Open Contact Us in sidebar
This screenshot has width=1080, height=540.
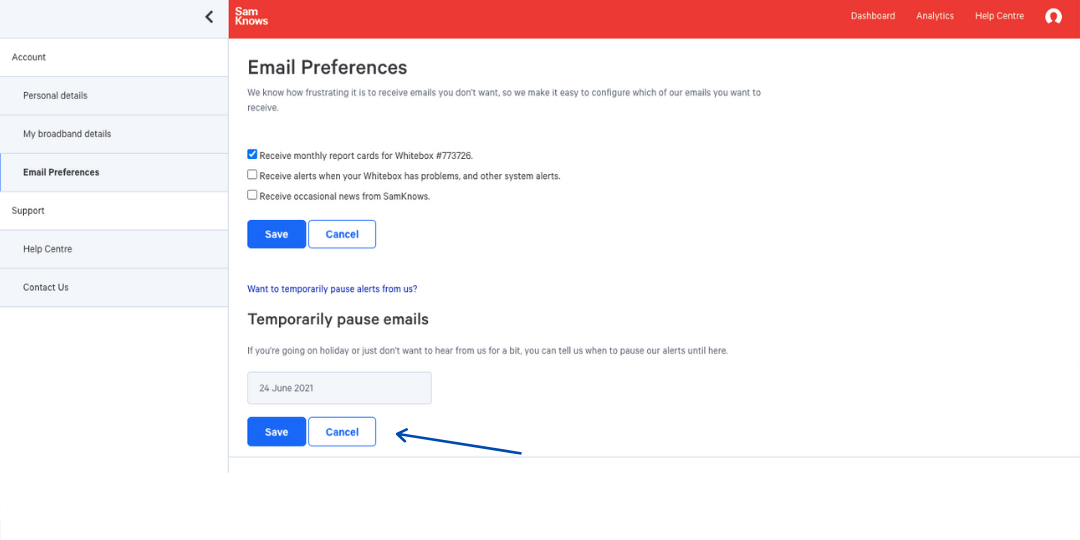[x=46, y=287]
